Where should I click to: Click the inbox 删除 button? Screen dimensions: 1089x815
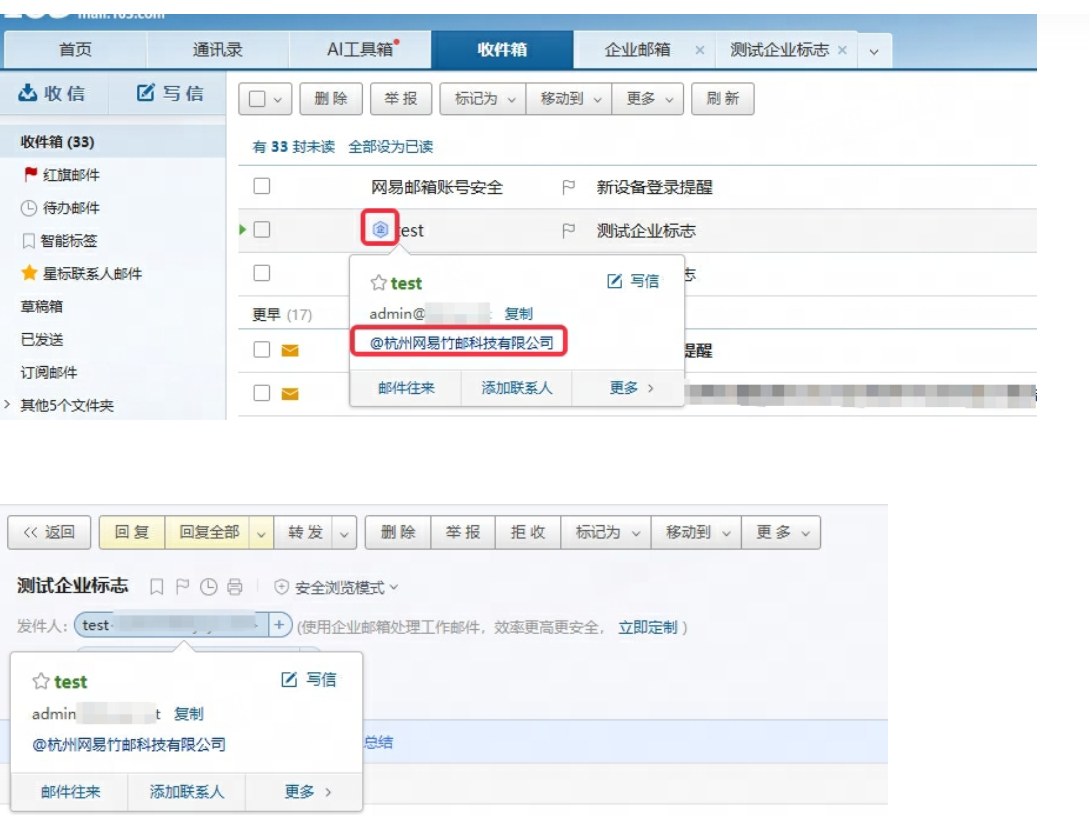point(331,99)
